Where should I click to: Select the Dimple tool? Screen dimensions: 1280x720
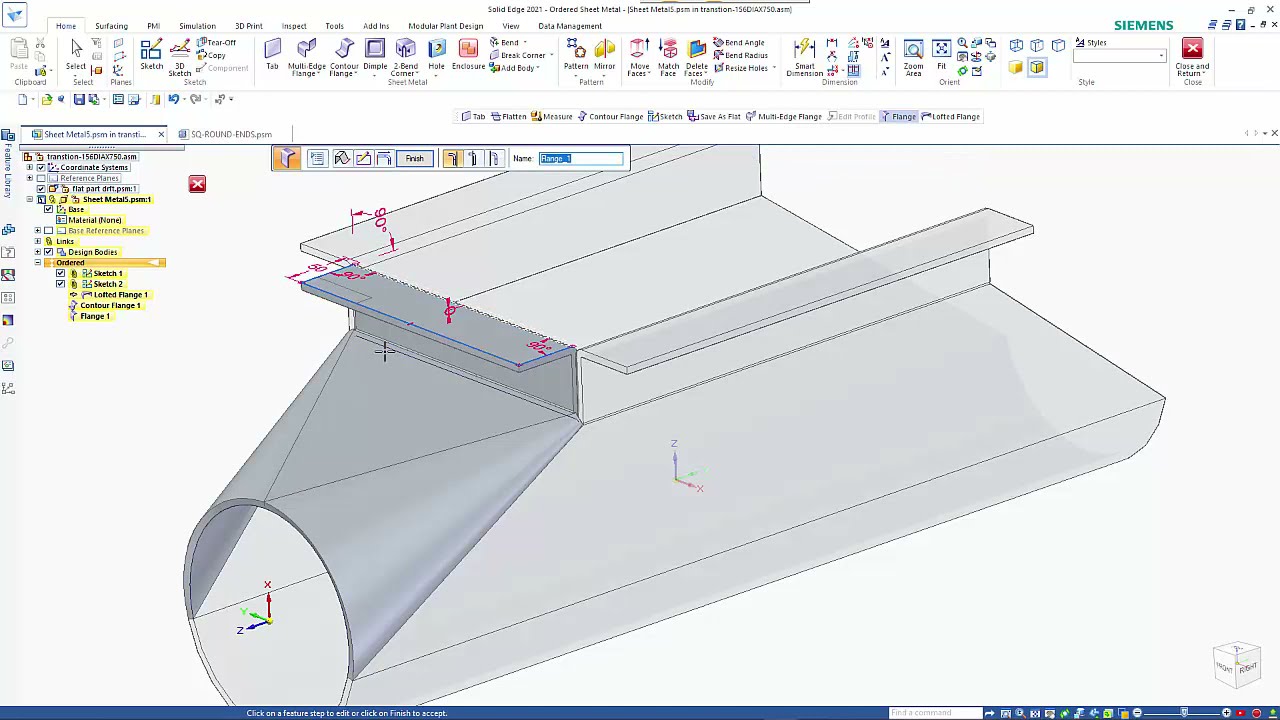[375, 55]
